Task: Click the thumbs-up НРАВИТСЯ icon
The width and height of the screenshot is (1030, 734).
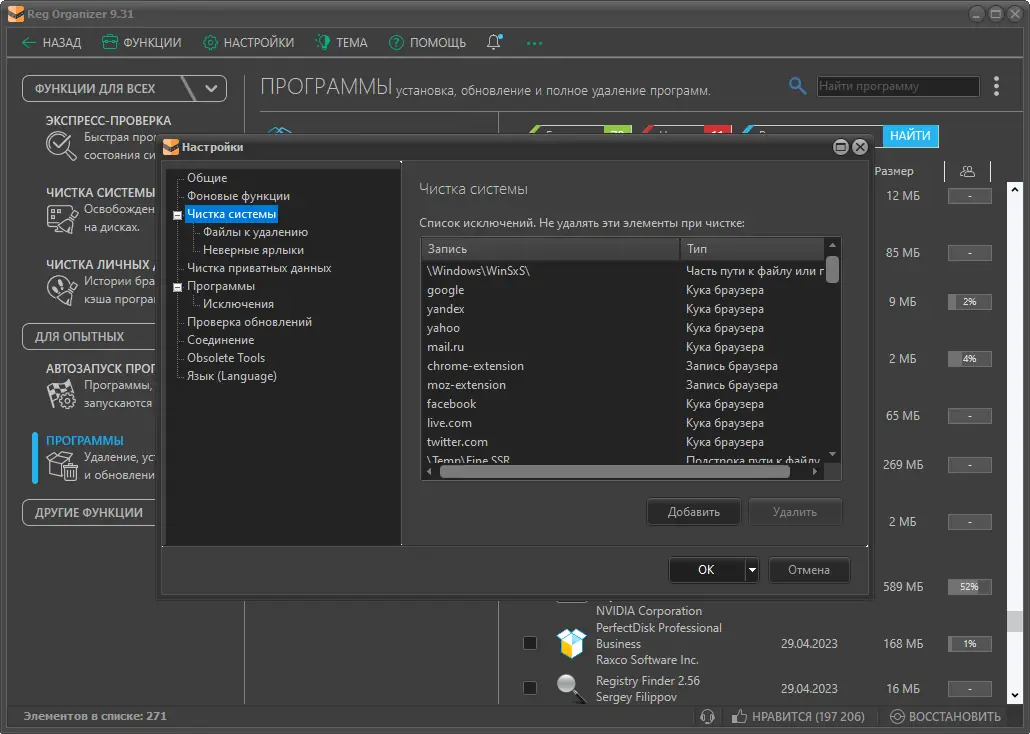Action: coord(739,716)
